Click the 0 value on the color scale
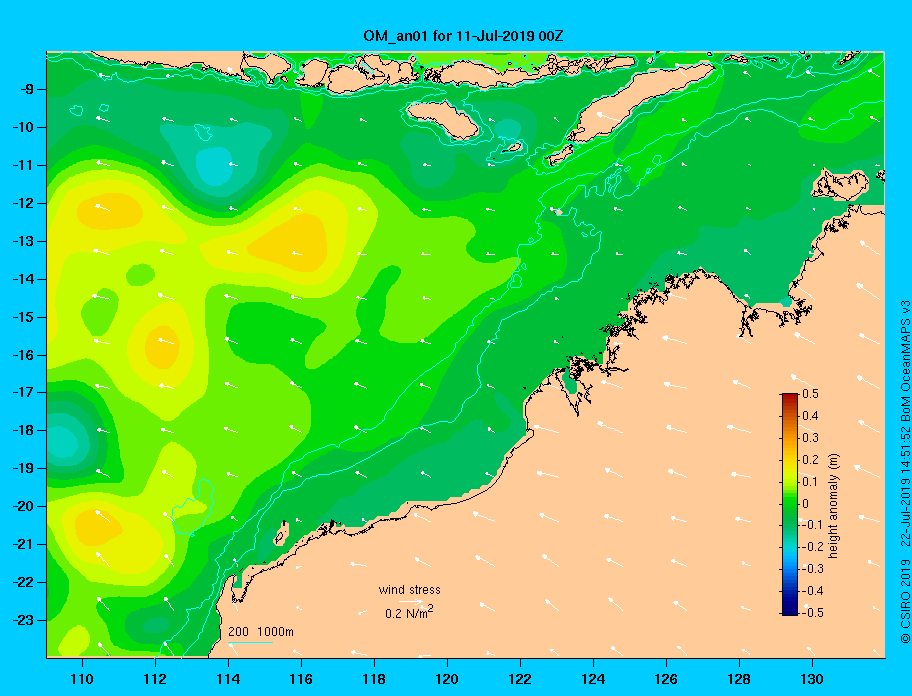The width and height of the screenshot is (912, 696). (x=805, y=504)
